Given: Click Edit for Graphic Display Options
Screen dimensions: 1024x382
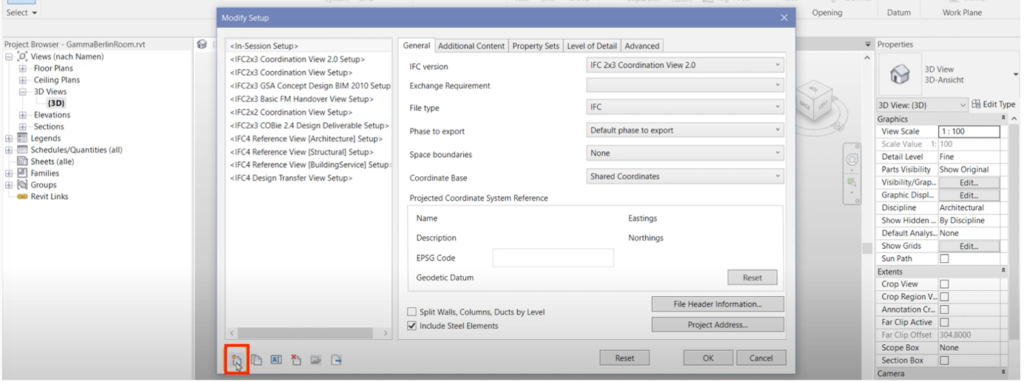Looking at the screenshot, I should pos(968,195).
